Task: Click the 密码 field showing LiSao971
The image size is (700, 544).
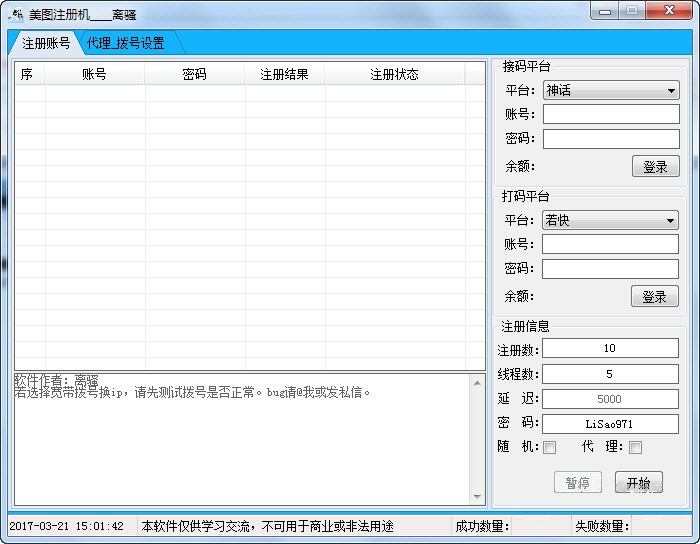Action: 610,424
